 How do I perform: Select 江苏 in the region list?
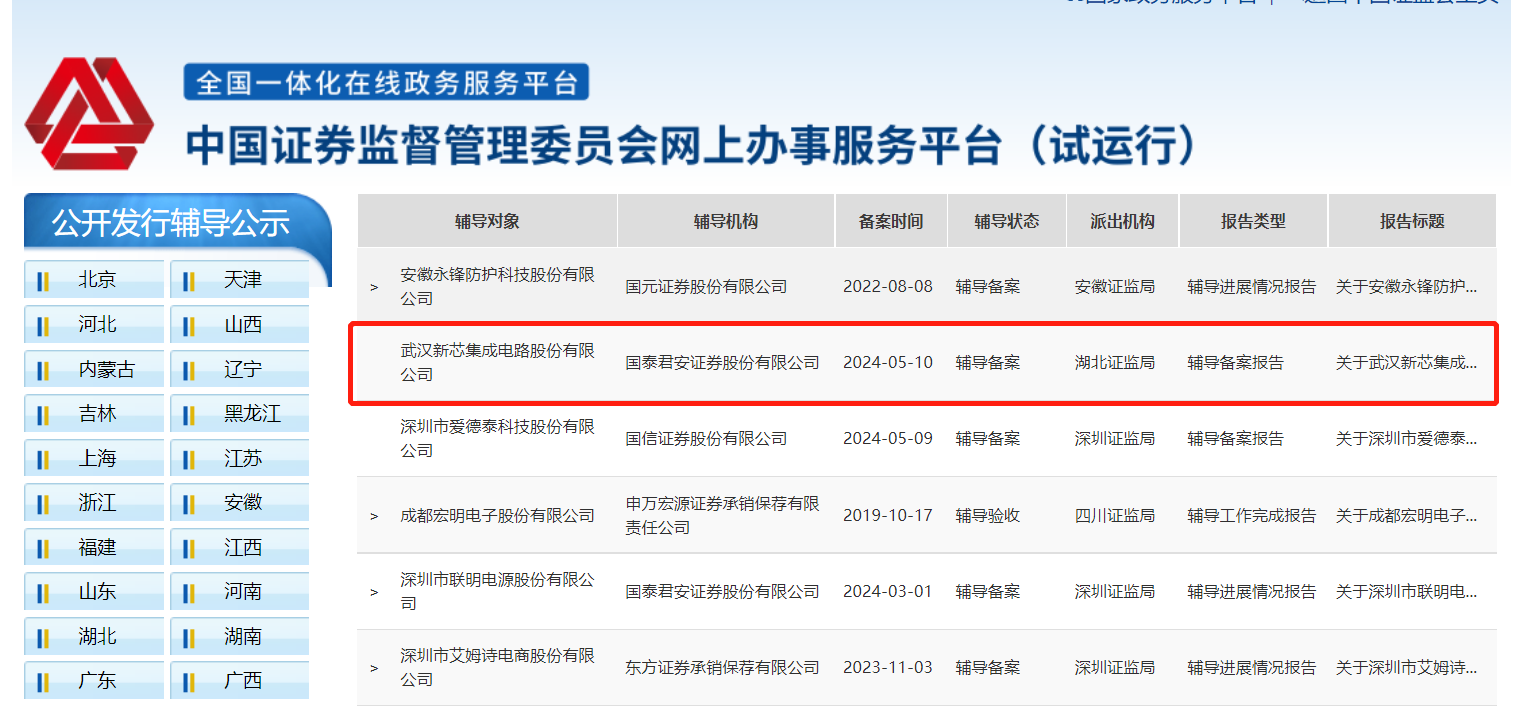(242, 459)
